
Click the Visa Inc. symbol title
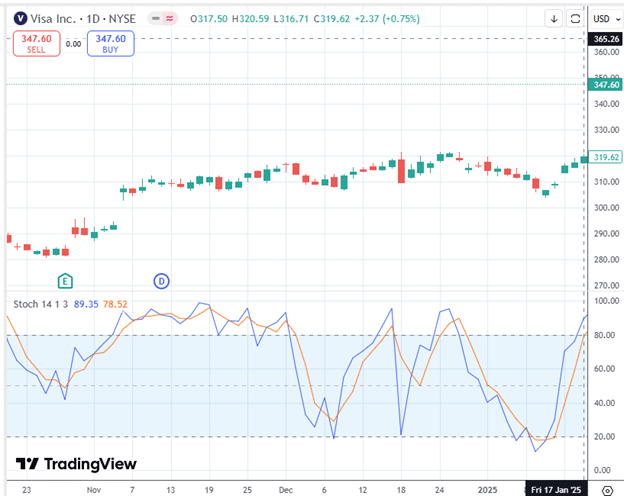pos(53,19)
